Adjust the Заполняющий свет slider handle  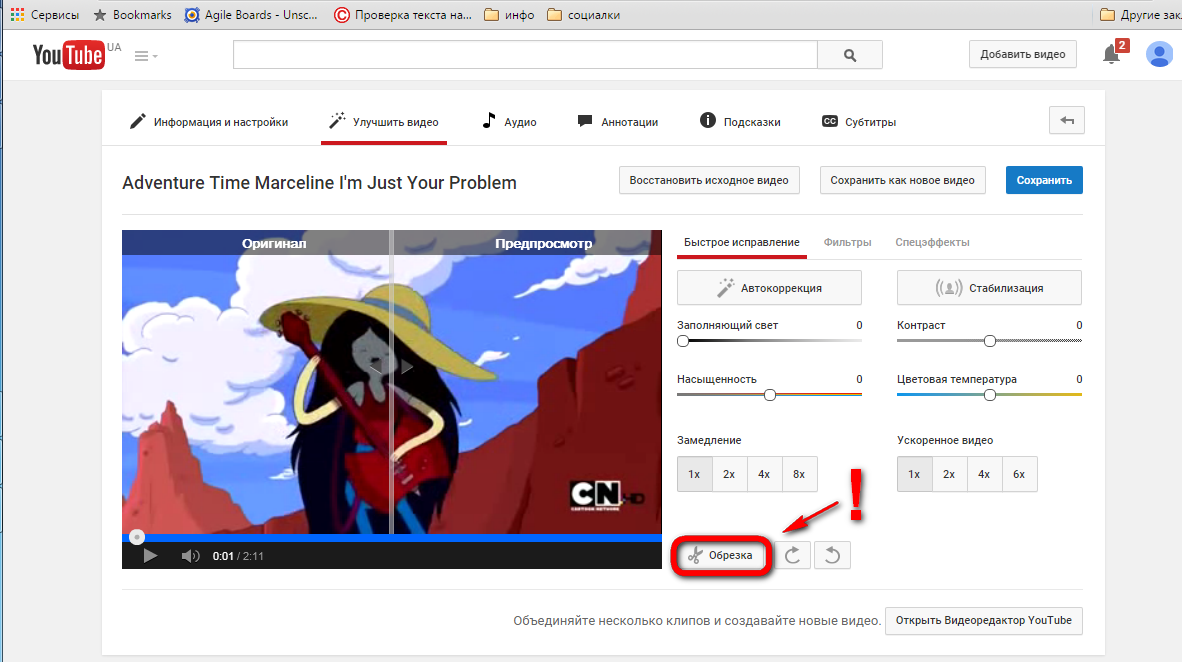click(683, 341)
